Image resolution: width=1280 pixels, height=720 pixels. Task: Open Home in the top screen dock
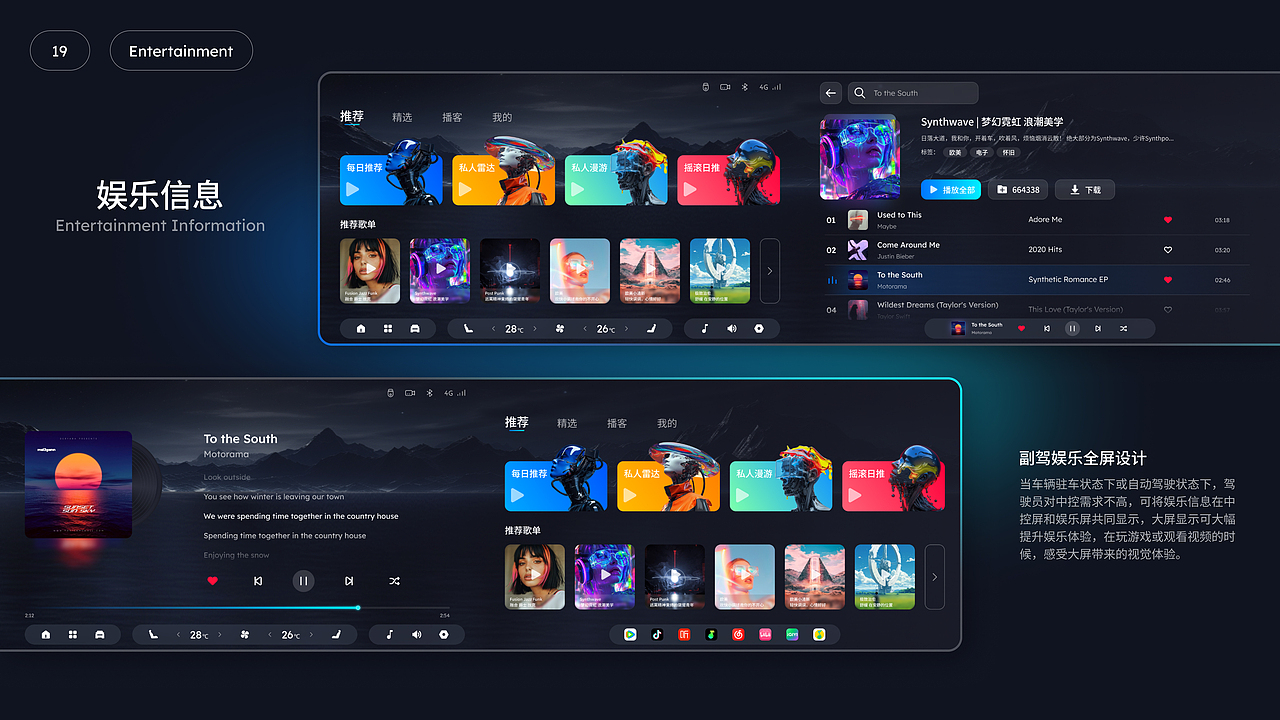(x=361, y=328)
